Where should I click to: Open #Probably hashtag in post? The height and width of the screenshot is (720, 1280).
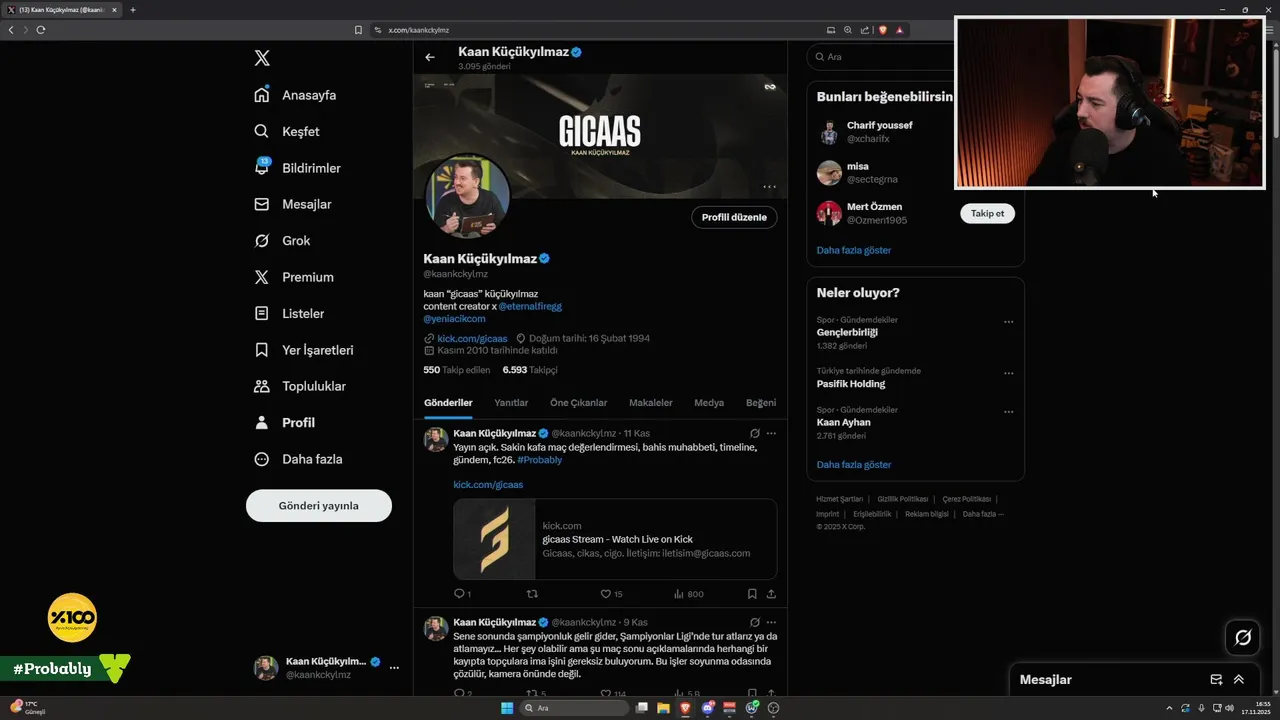point(539,460)
